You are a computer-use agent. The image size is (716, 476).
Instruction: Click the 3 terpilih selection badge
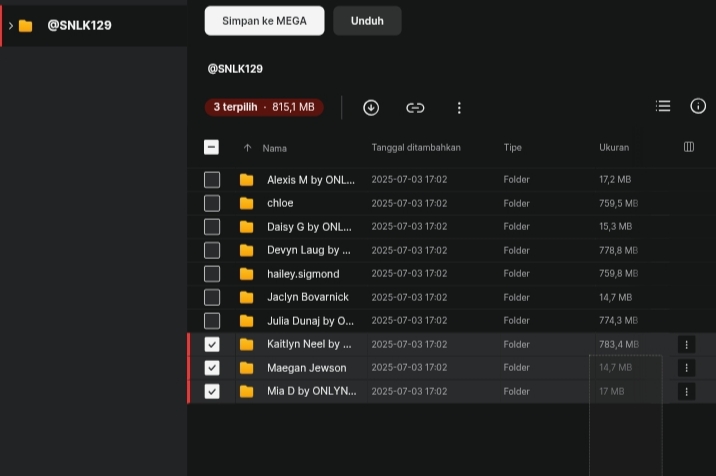pos(264,107)
